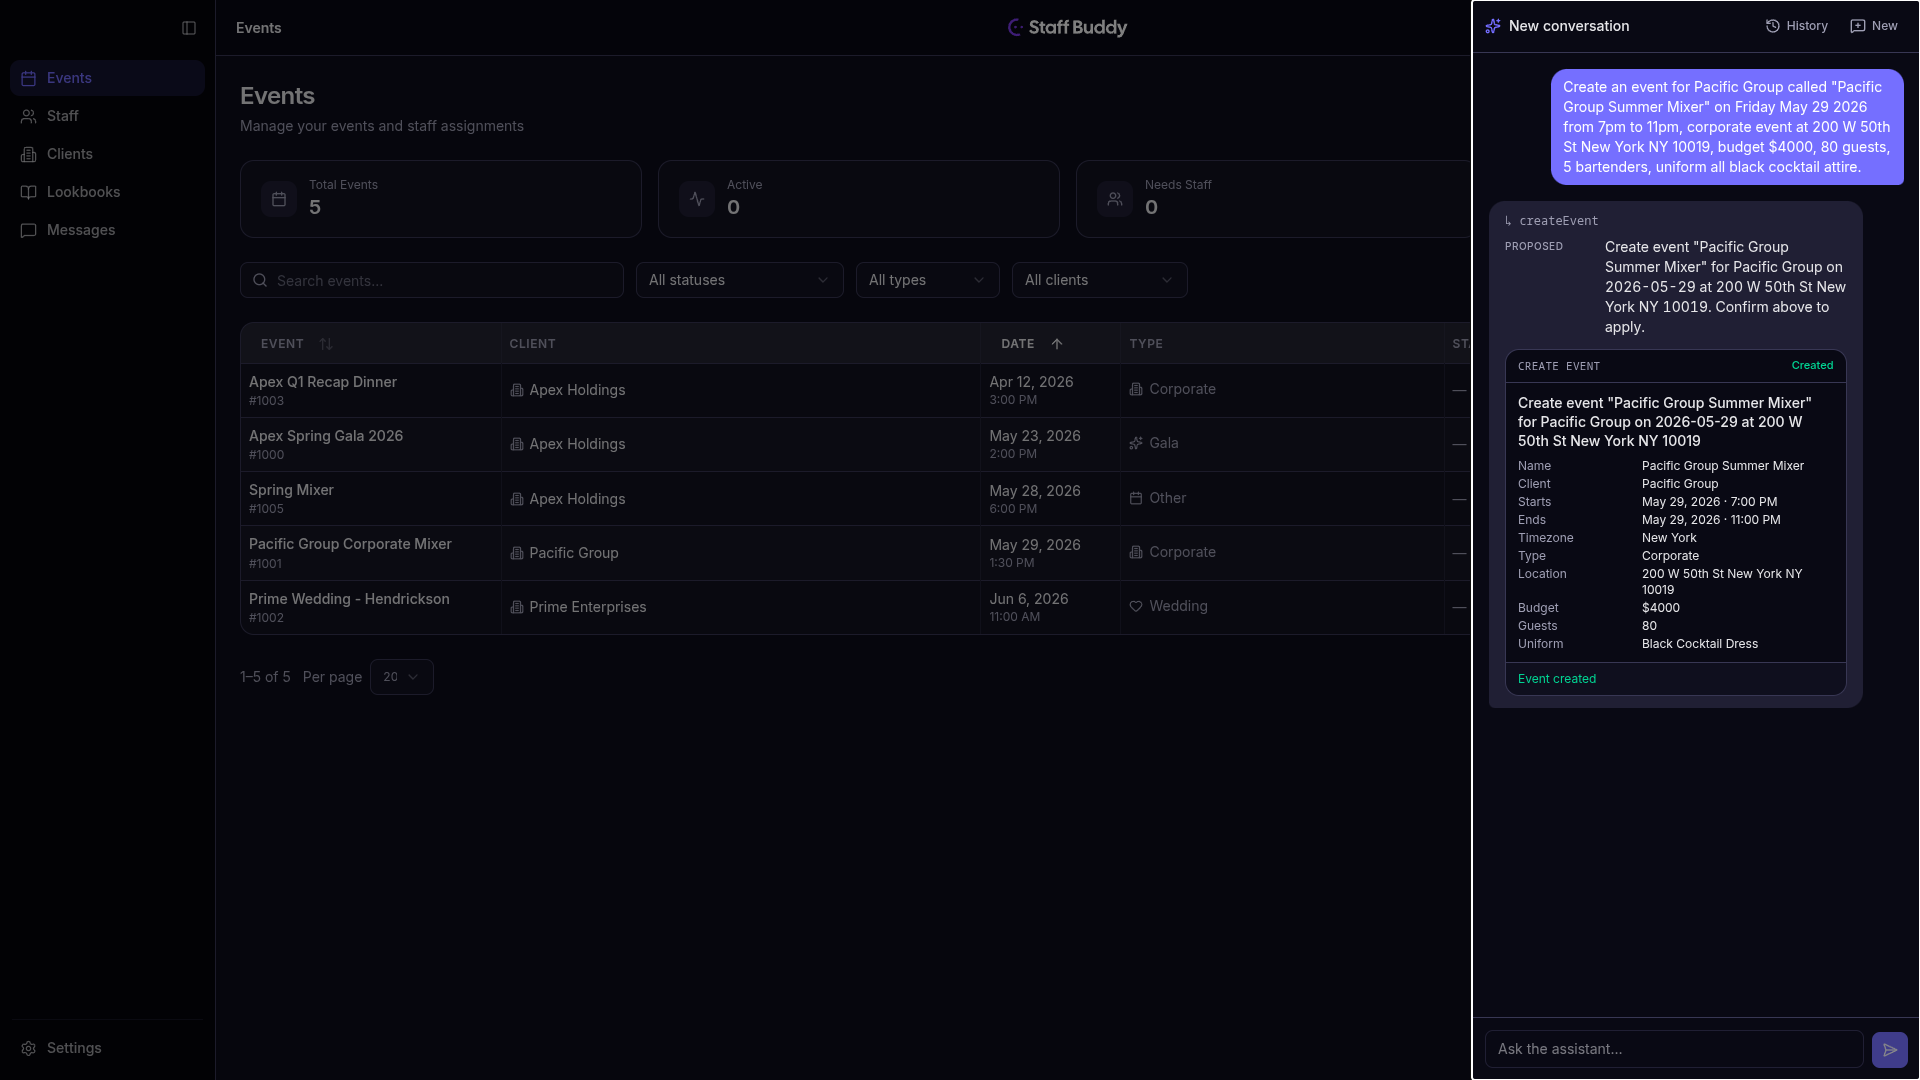The image size is (1920, 1080).
Task: Click the Staff people icon in sidebar
Action: click(x=29, y=116)
